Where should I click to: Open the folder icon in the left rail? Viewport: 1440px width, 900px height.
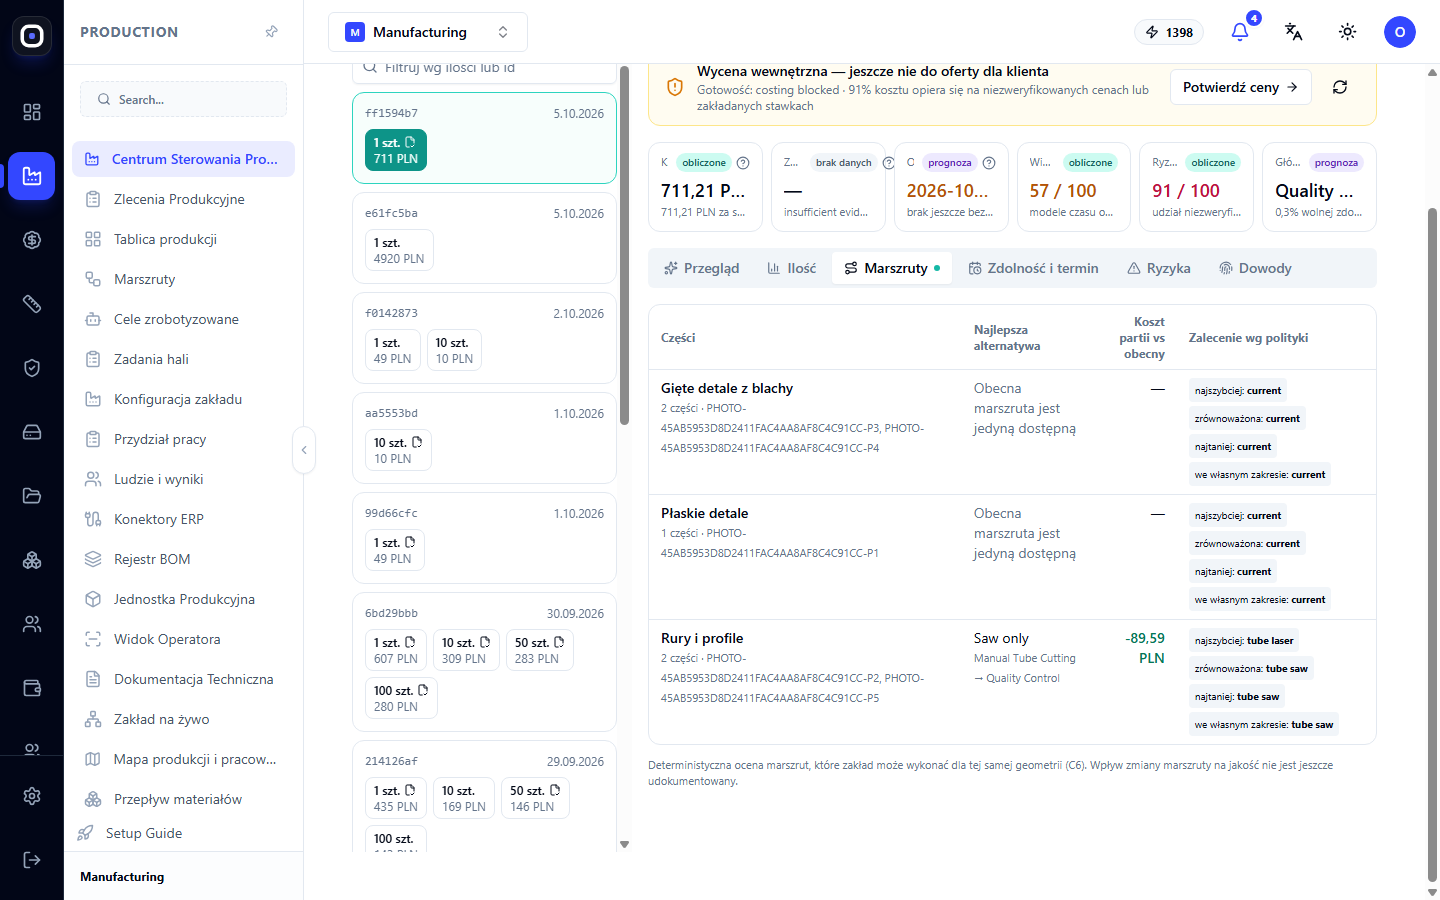click(x=32, y=496)
